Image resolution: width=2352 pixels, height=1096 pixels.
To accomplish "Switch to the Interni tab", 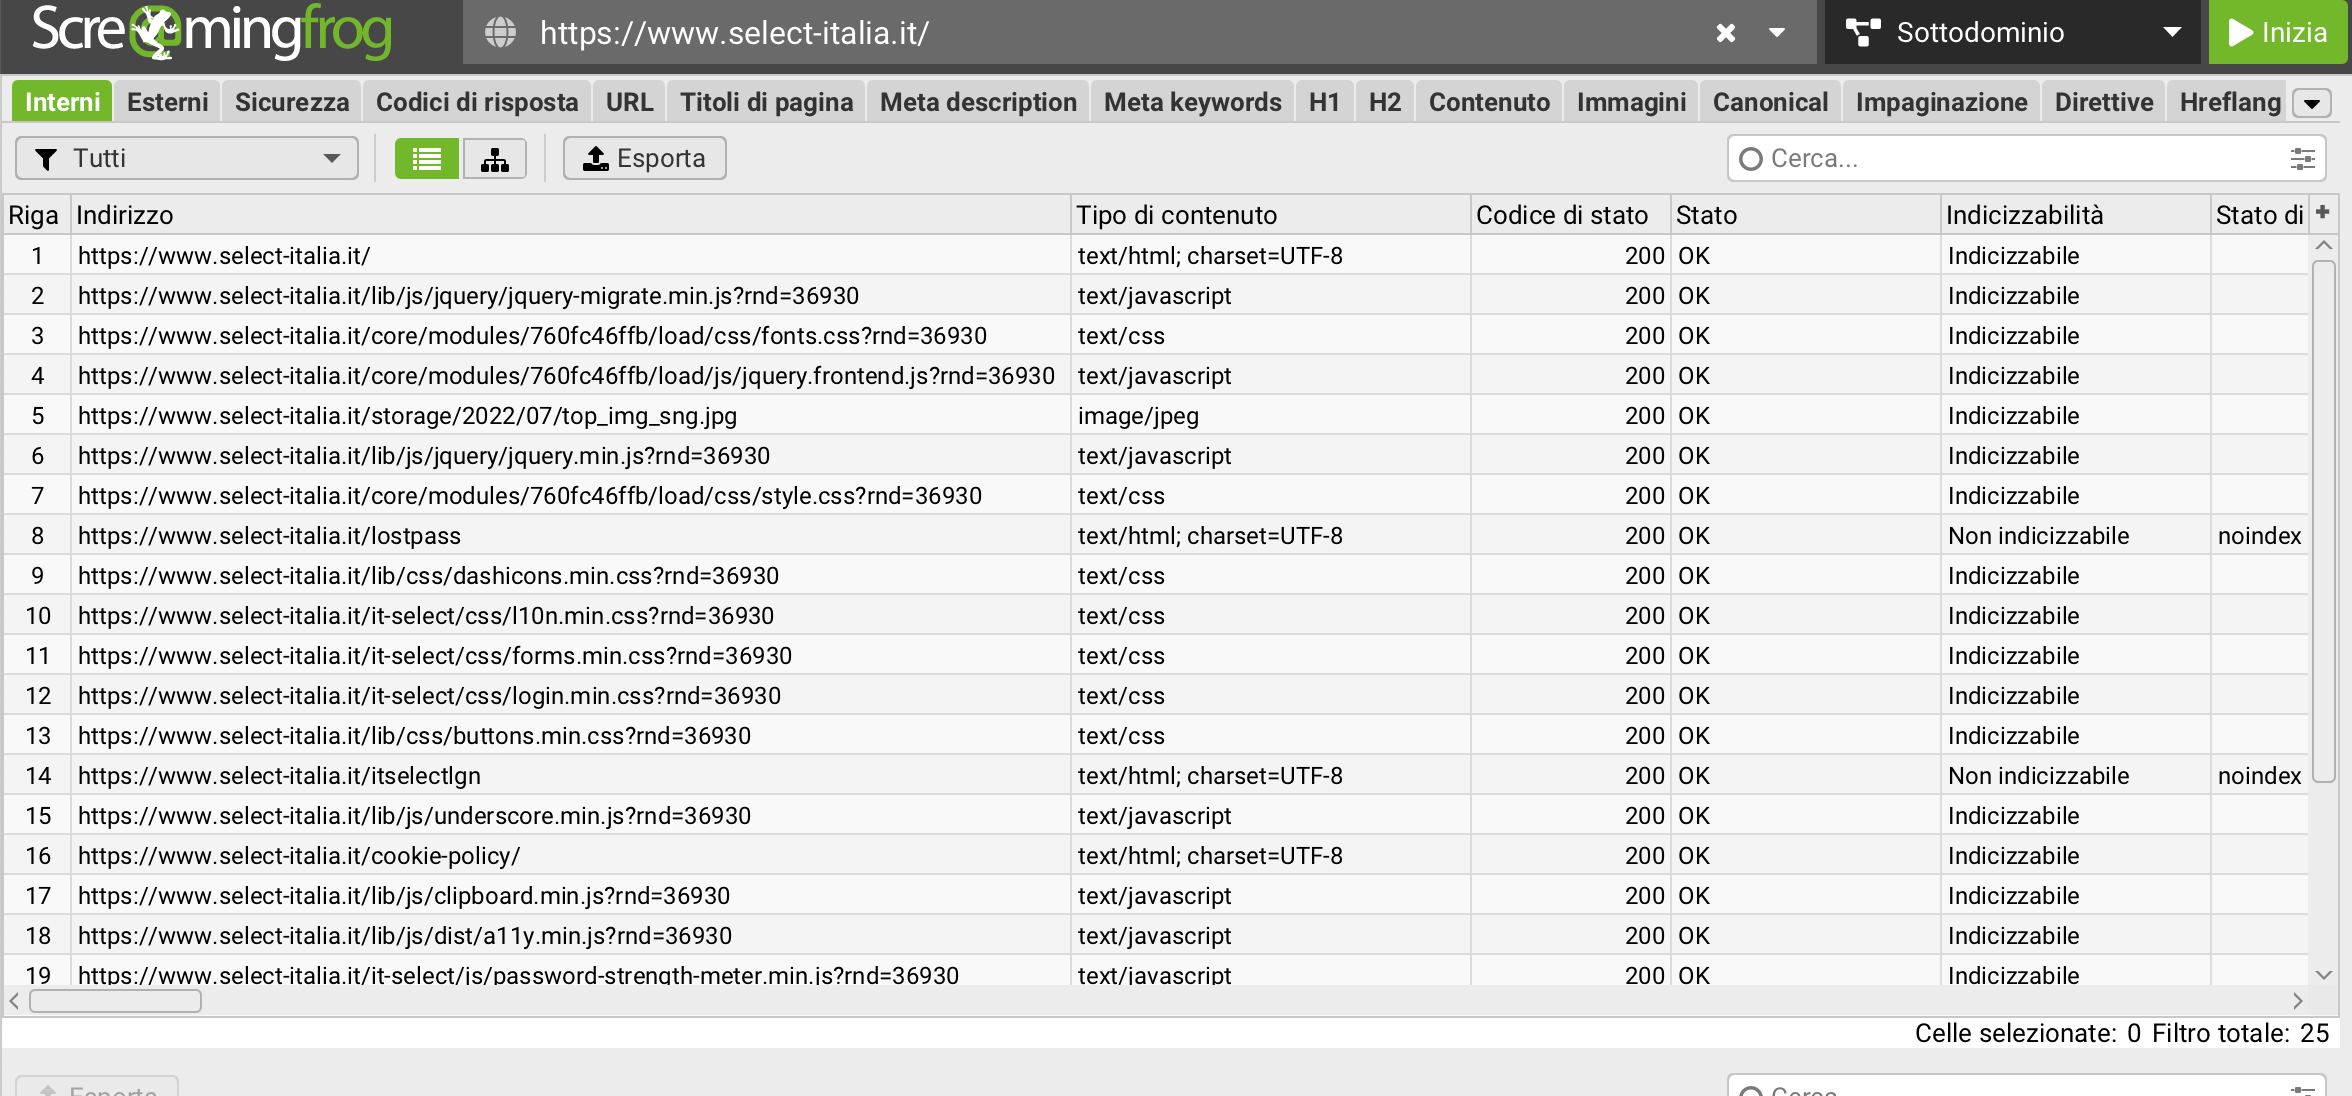I will (62, 102).
